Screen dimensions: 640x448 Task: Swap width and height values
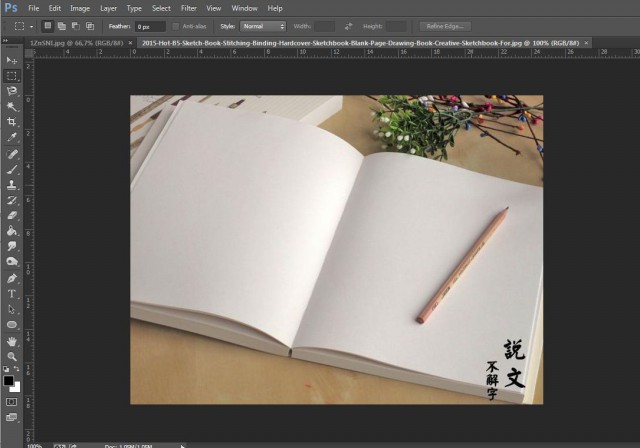348,27
